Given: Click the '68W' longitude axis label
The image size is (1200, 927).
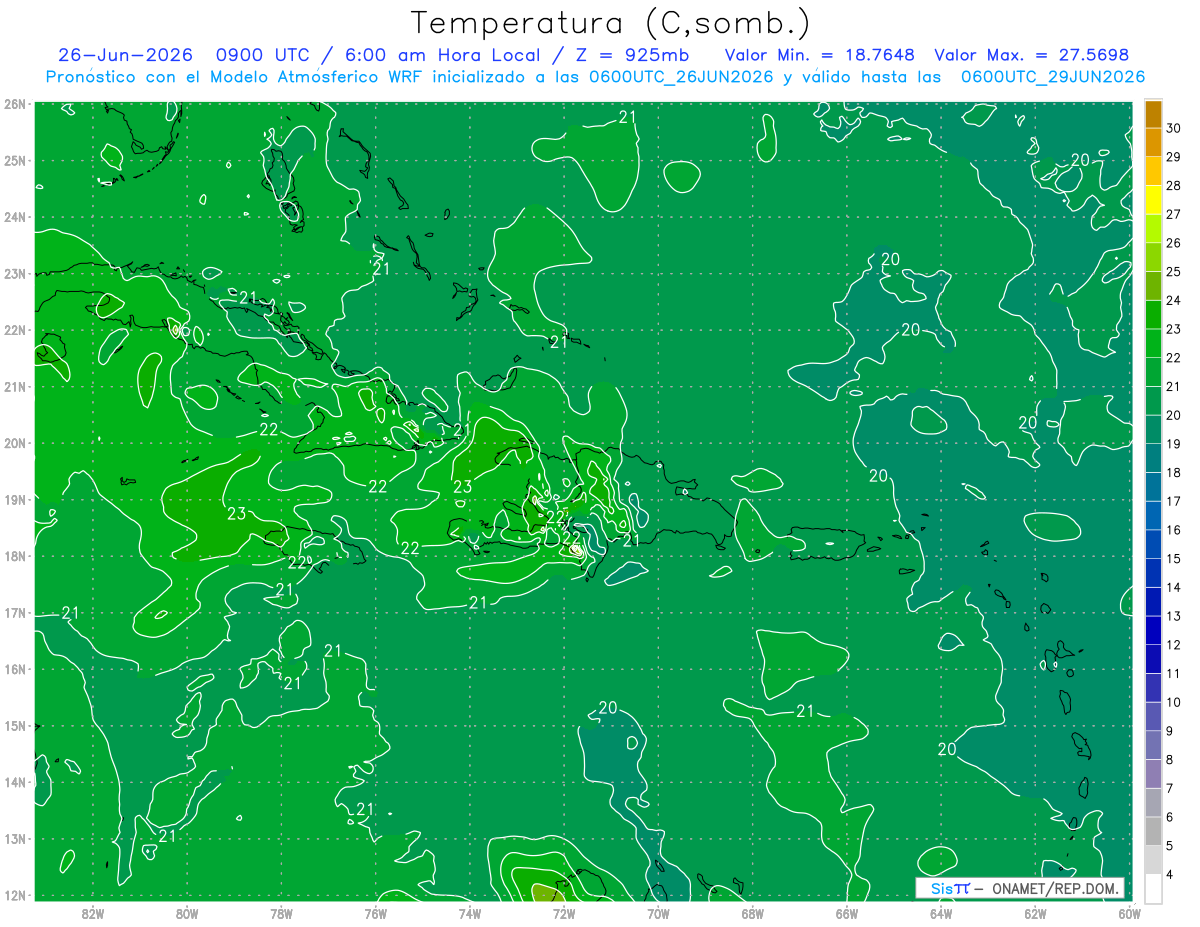Looking at the screenshot, I should tap(753, 913).
